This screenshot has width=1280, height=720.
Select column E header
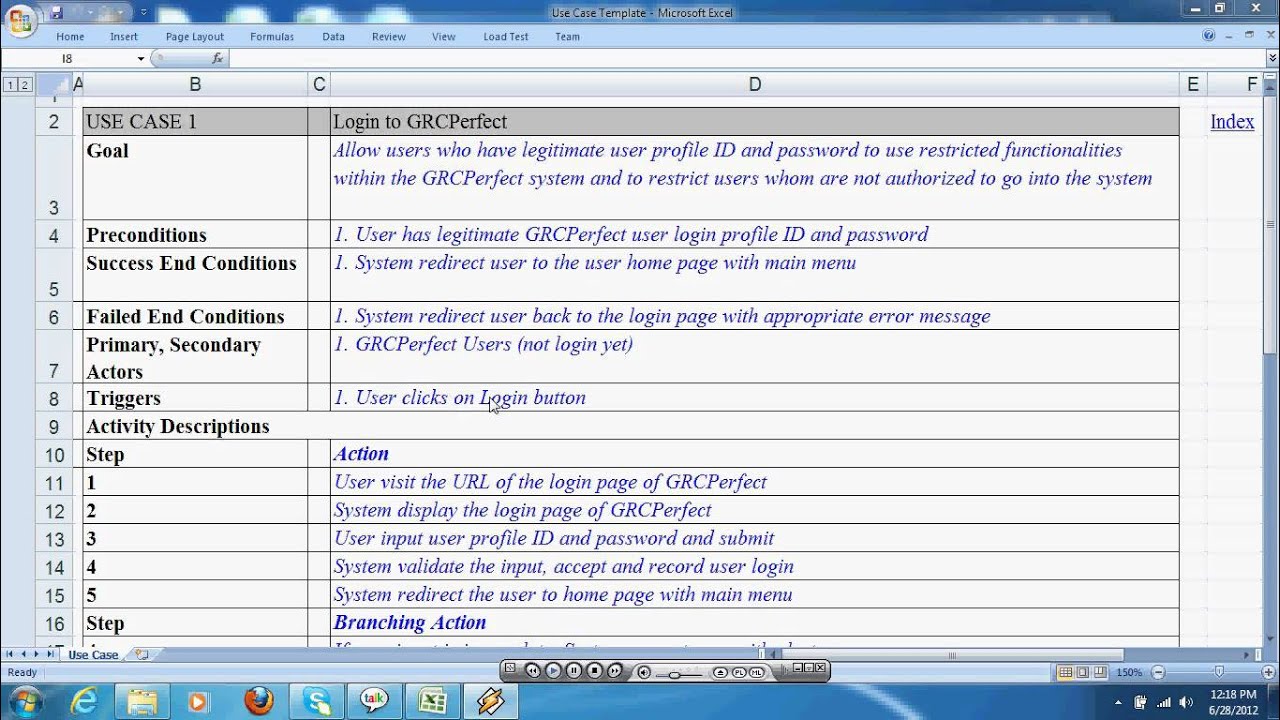[1193, 85]
